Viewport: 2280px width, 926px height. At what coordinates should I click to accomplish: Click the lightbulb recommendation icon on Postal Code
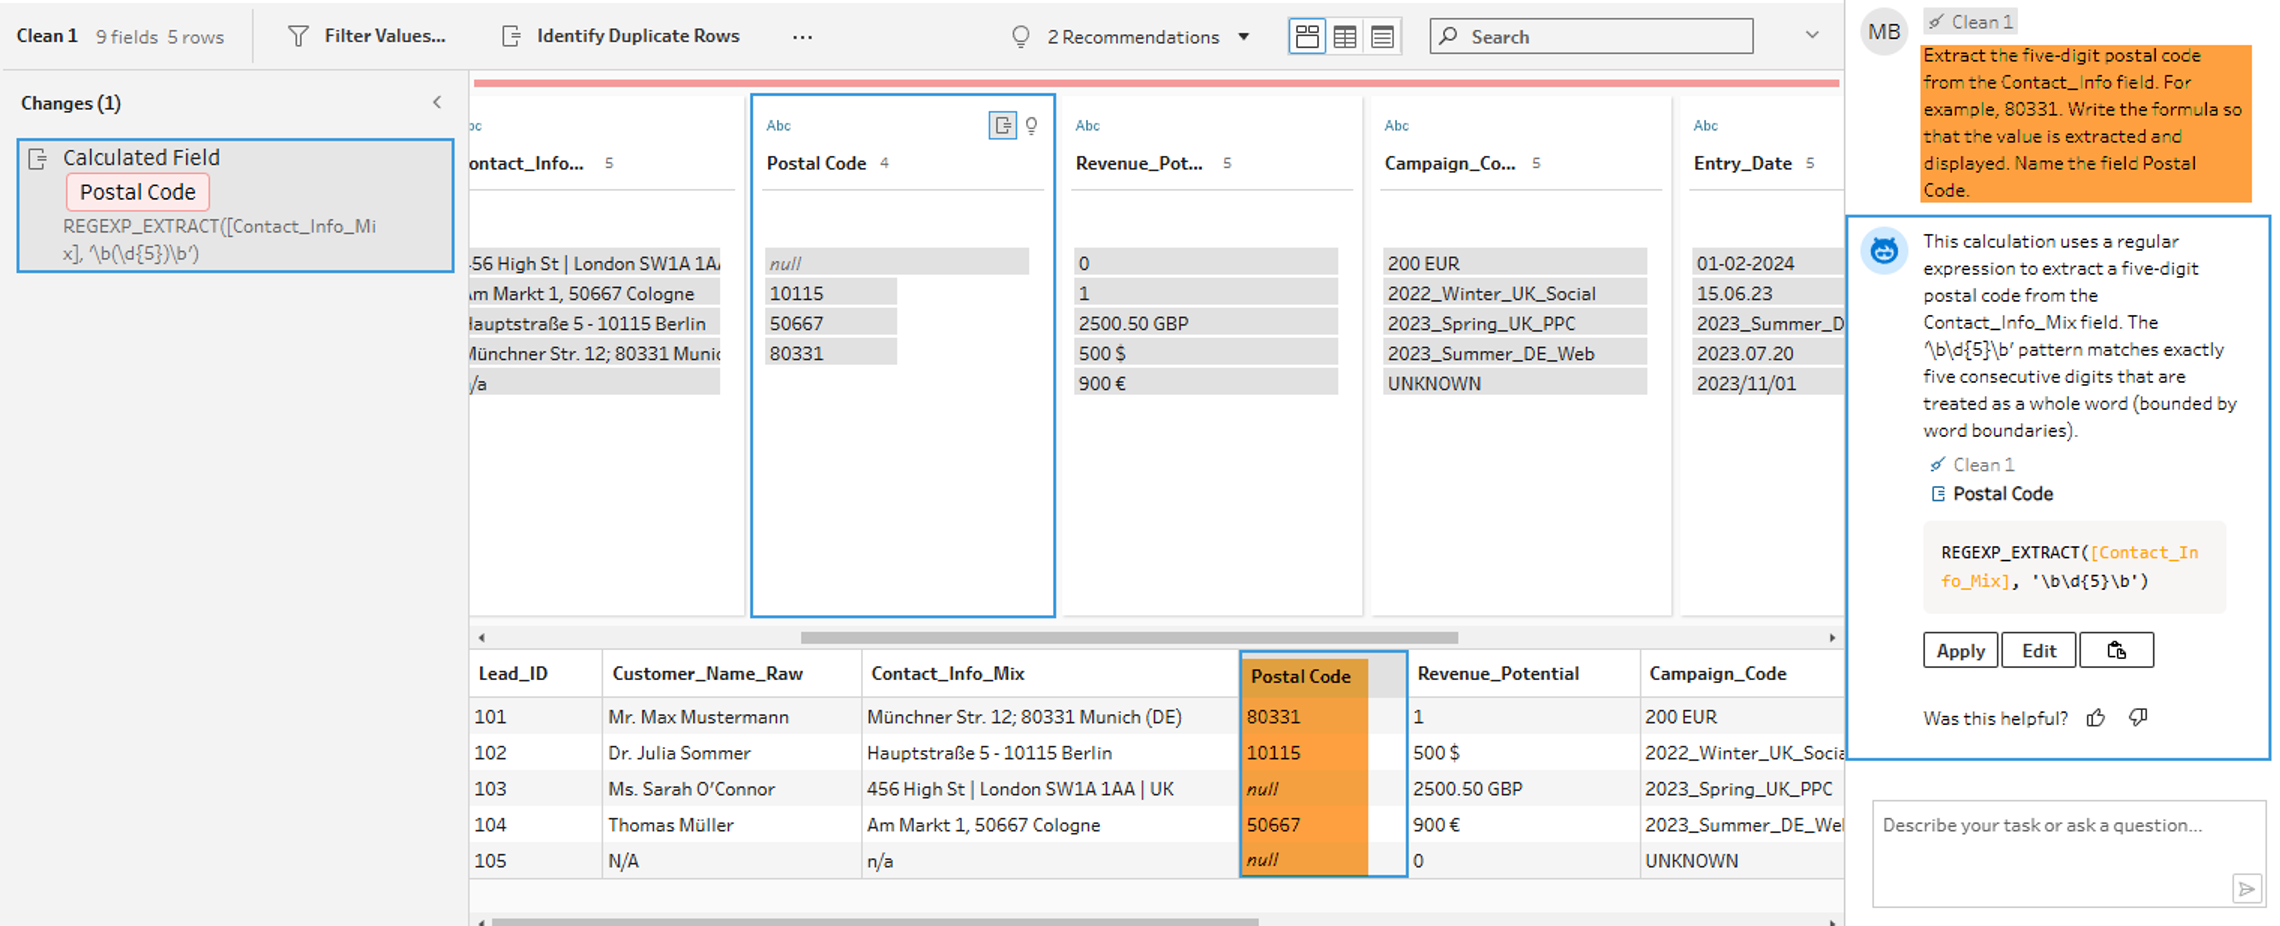point(1032,125)
